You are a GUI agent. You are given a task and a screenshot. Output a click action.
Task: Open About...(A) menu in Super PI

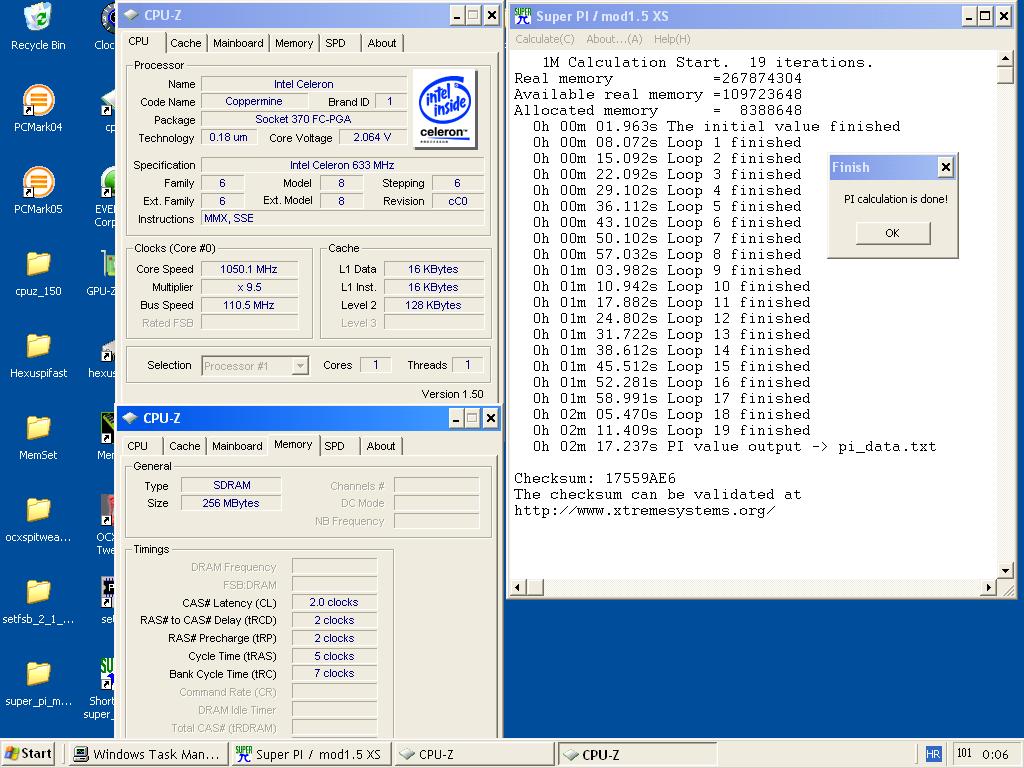[615, 39]
